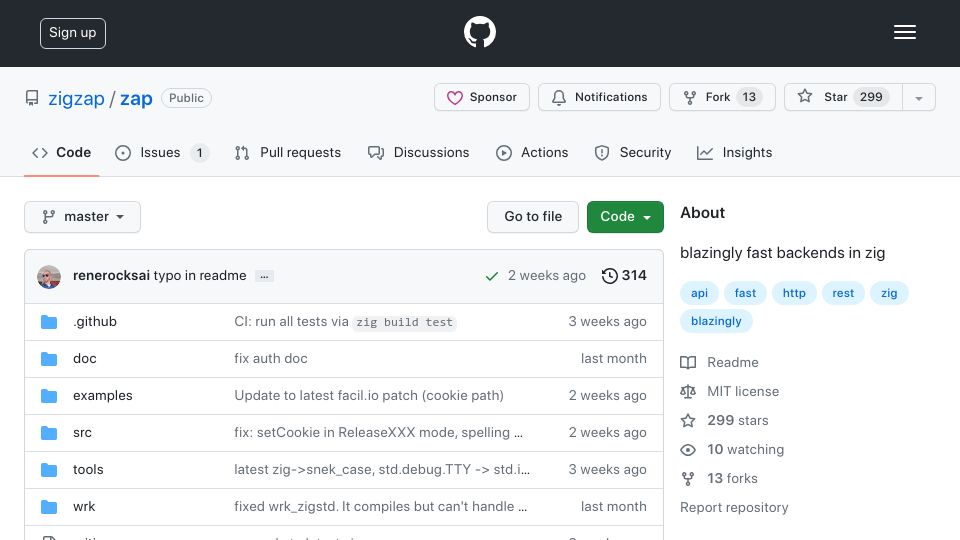The image size is (960, 540).
Task: Open the doc folder
Action: 84,358
